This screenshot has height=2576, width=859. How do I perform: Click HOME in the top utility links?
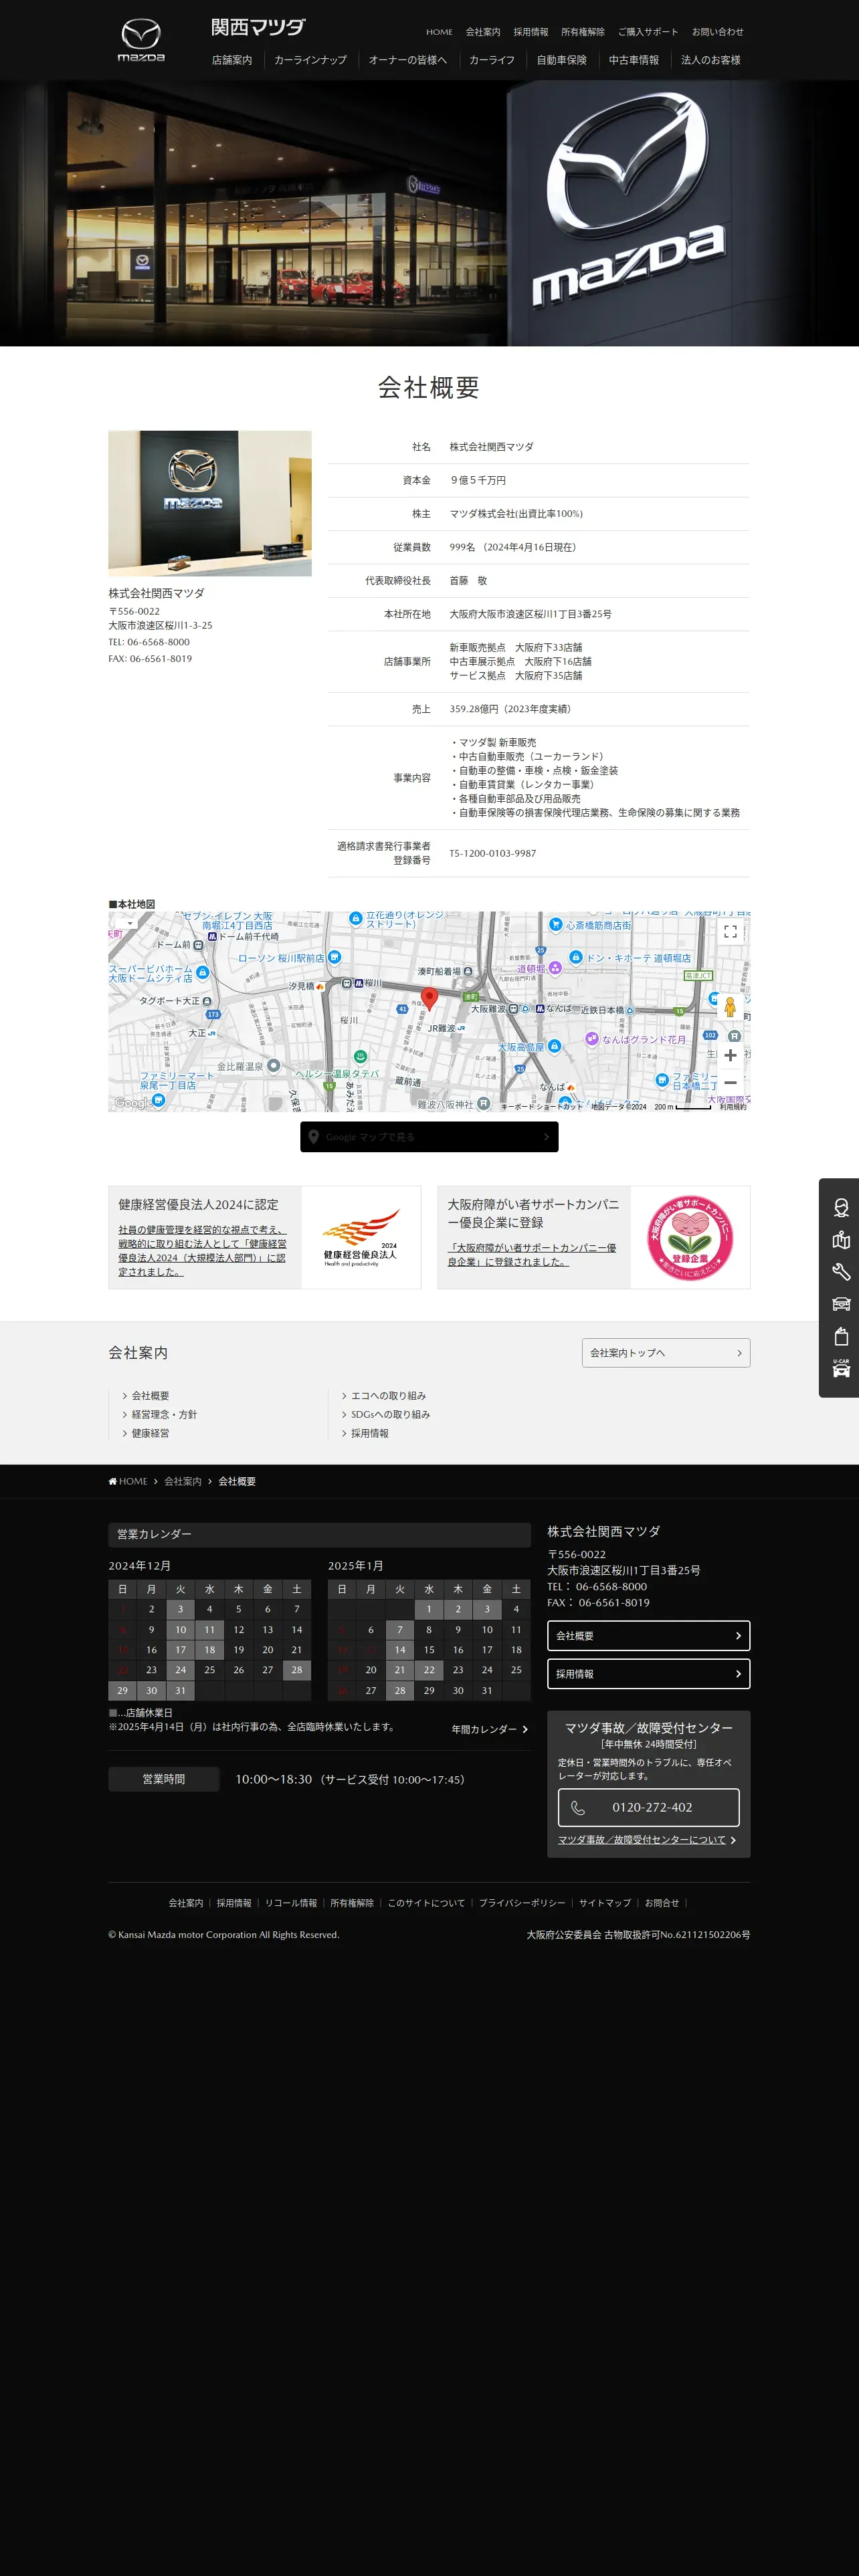[439, 32]
